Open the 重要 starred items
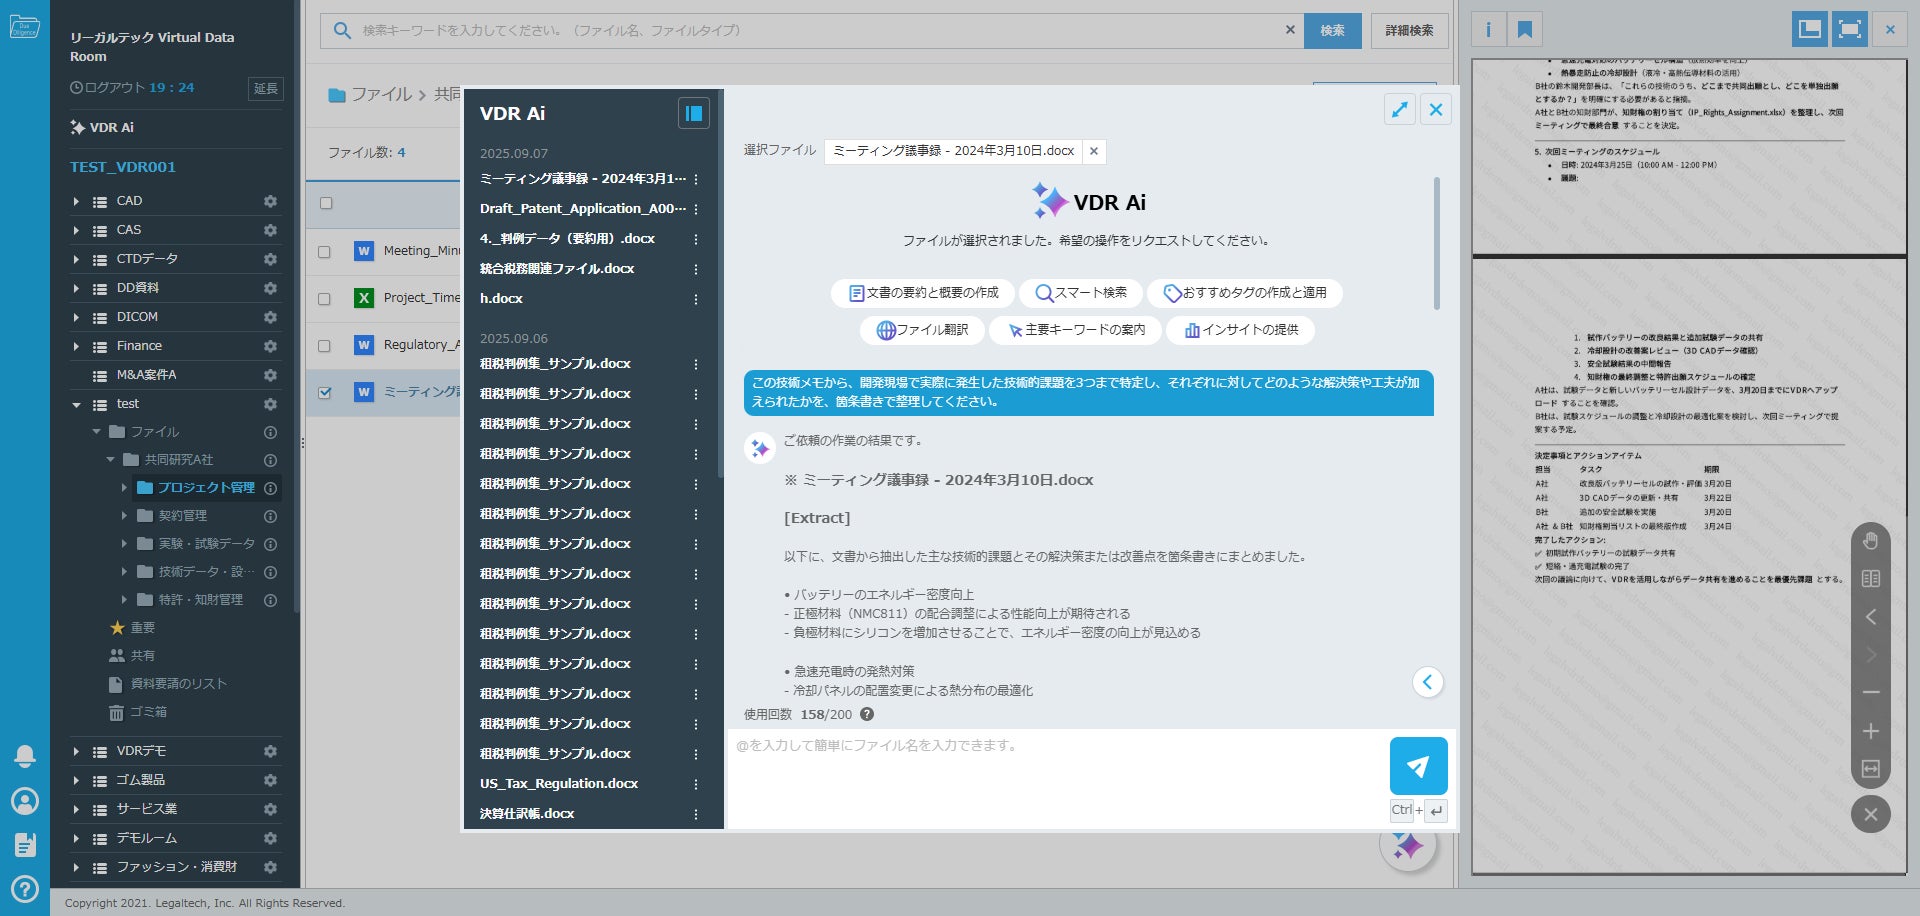 click(x=132, y=628)
